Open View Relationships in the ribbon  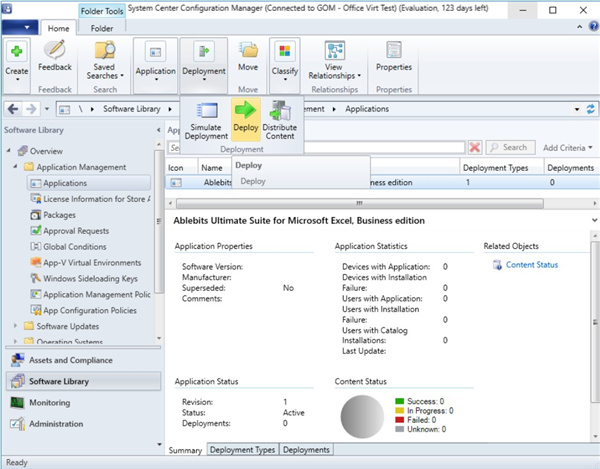(x=334, y=61)
